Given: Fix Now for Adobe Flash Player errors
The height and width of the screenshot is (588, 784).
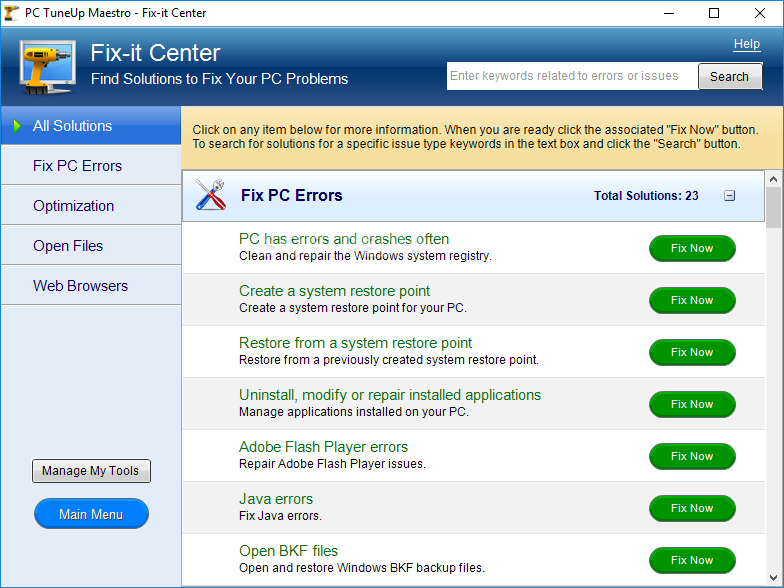Looking at the screenshot, I should click(x=692, y=456).
